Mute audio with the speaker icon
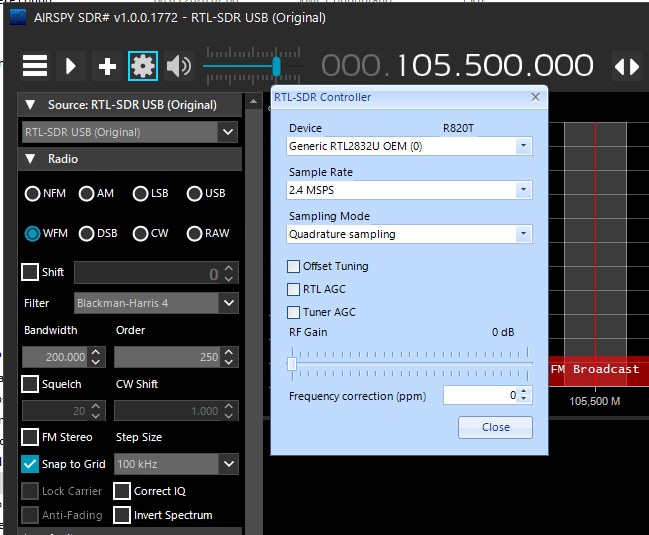This screenshot has width=649, height=535. click(179, 67)
